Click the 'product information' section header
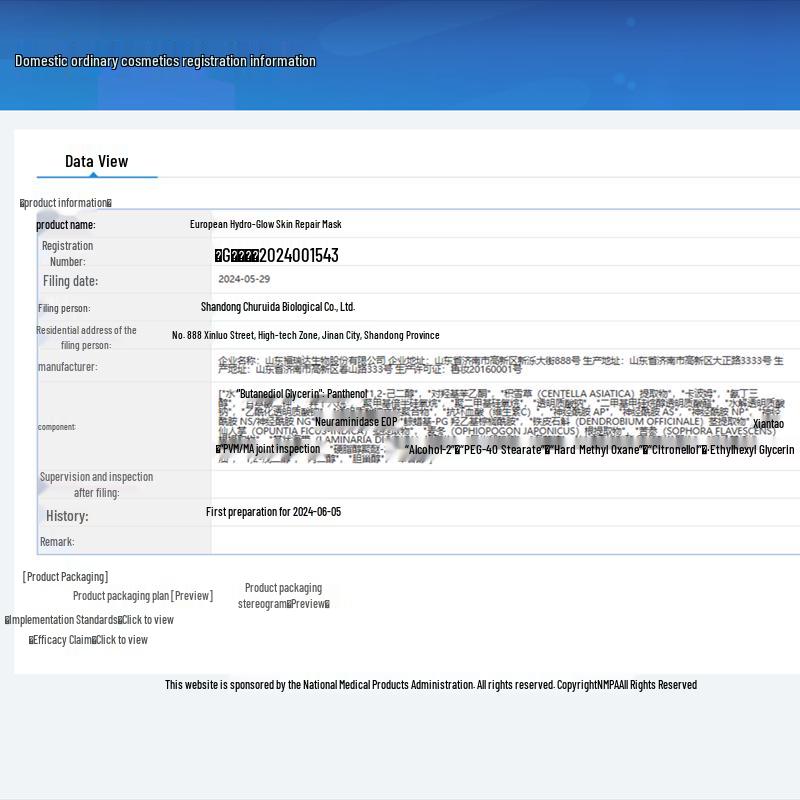The height and width of the screenshot is (800, 800). tap(66, 203)
